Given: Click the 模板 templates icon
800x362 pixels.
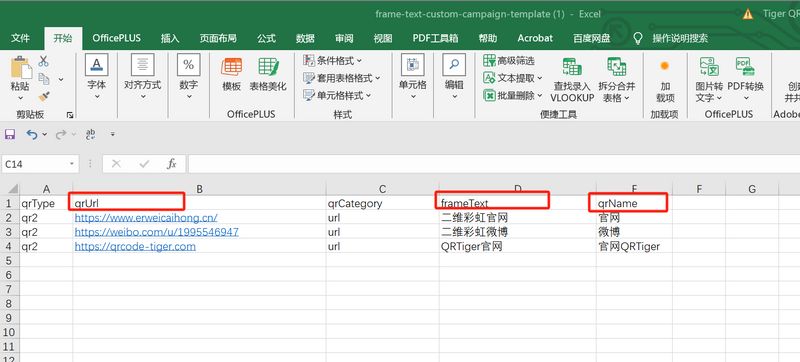Looking at the screenshot, I should 232,67.
